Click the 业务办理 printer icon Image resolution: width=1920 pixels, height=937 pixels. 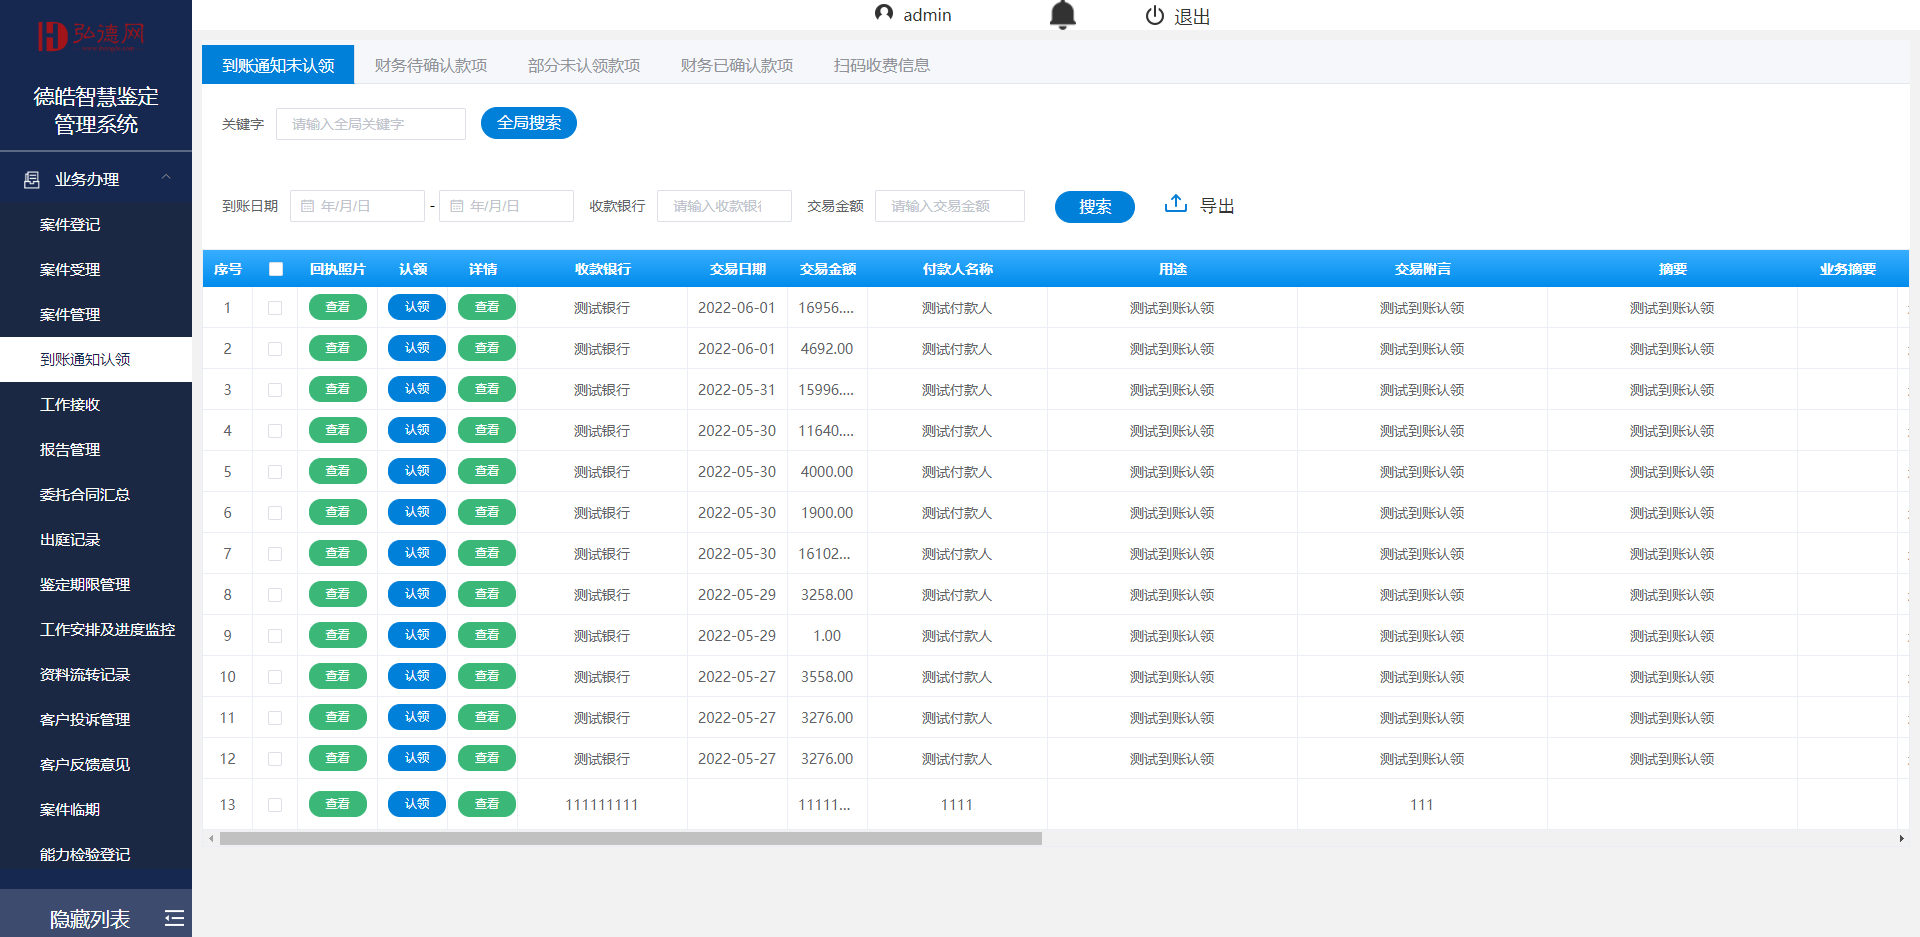tap(32, 179)
